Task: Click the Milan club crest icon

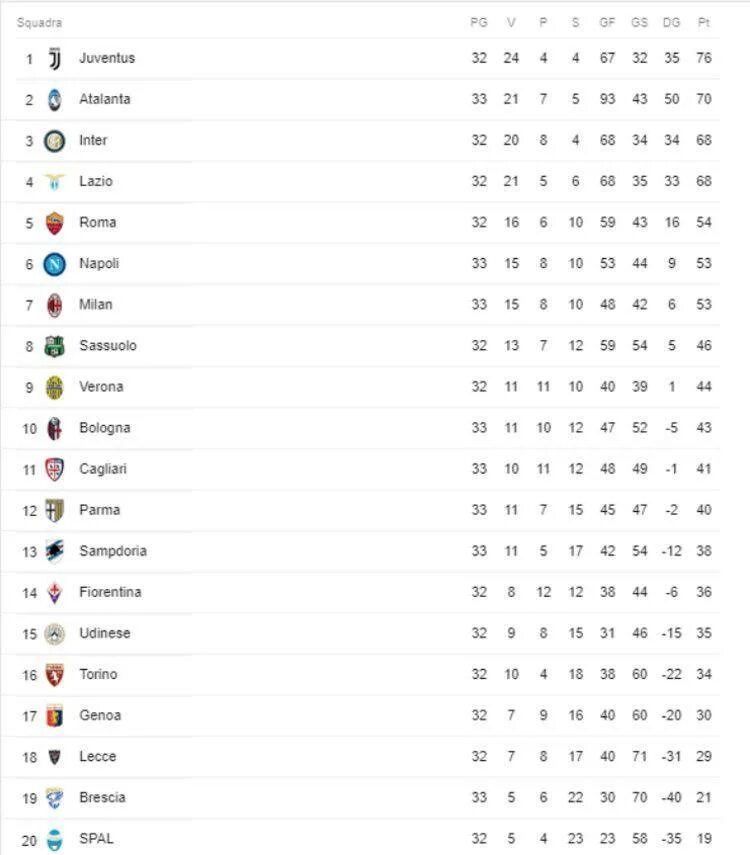Action: click(55, 305)
